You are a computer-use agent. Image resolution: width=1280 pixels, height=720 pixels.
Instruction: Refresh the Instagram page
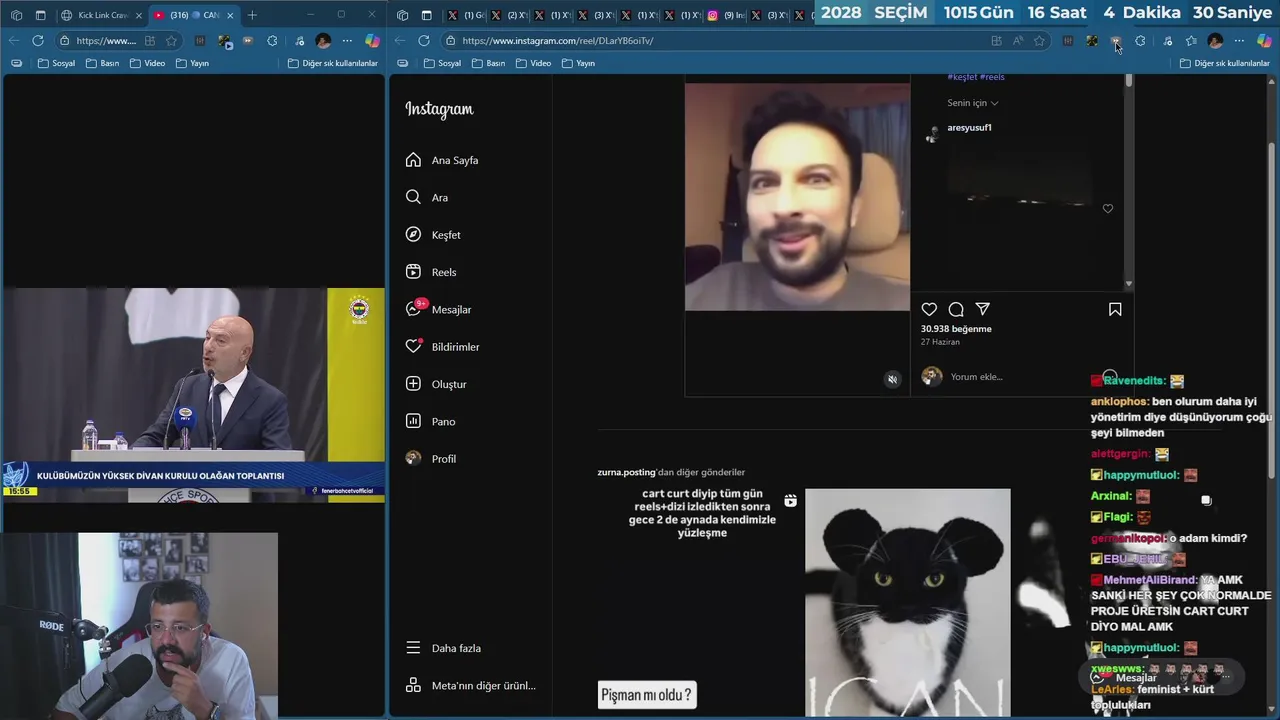(423, 41)
